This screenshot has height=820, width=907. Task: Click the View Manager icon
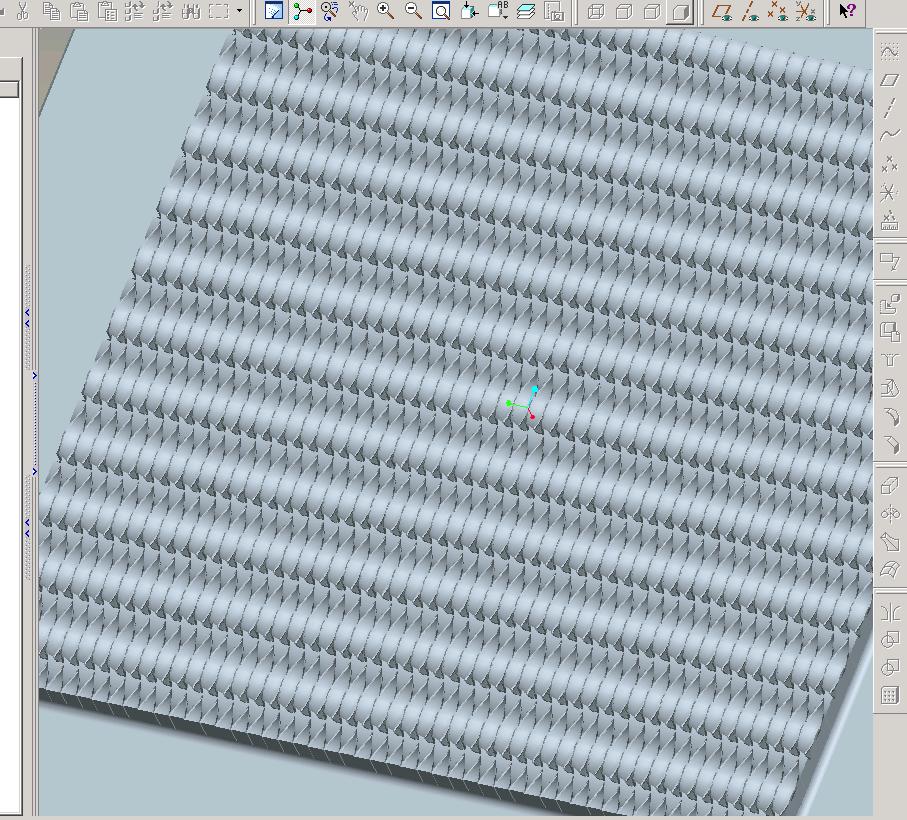click(554, 11)
